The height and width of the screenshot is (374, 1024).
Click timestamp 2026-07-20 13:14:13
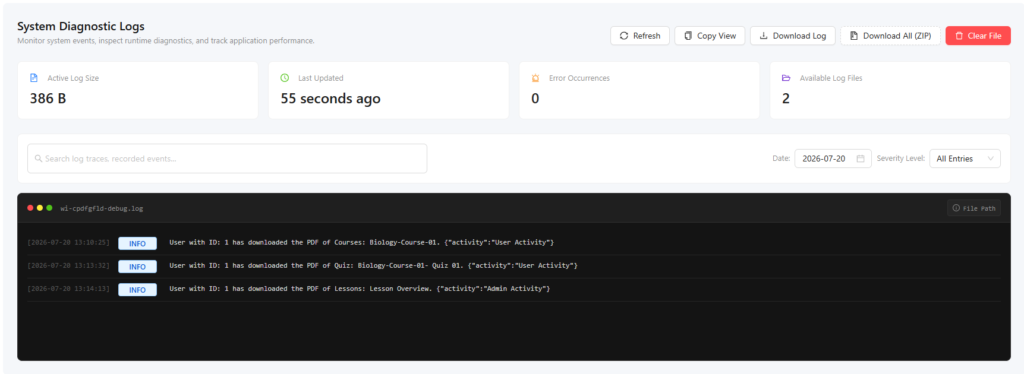[69, 289]
